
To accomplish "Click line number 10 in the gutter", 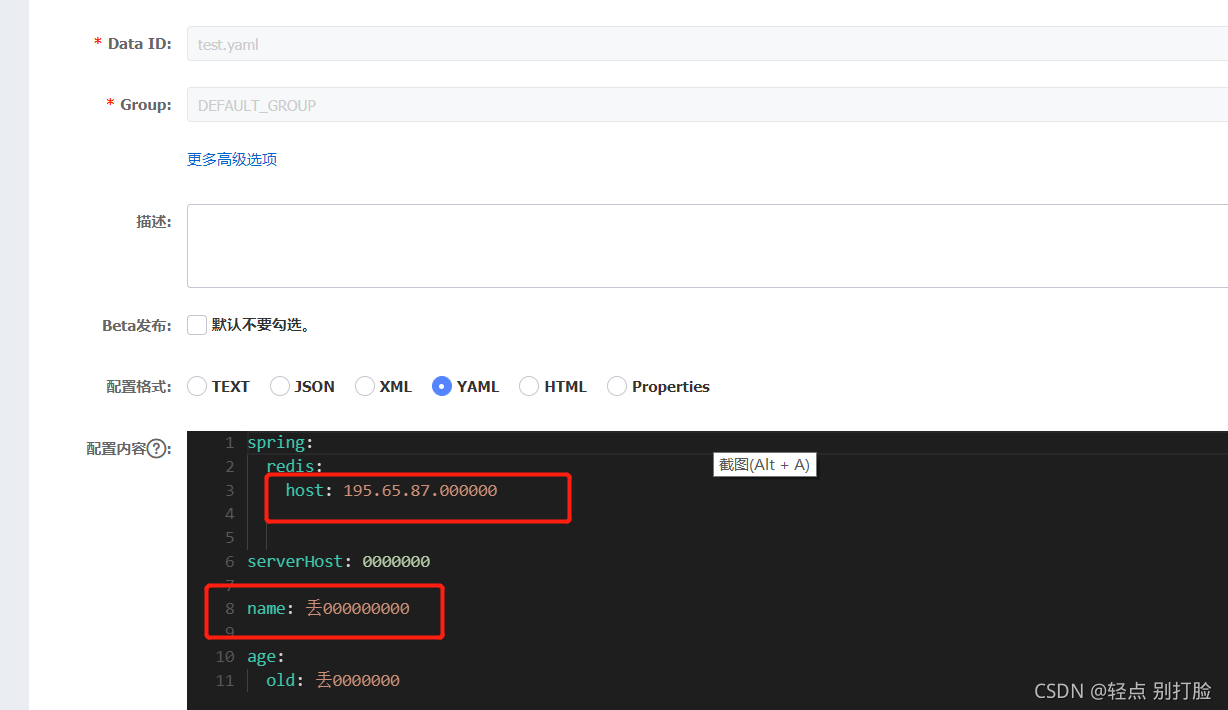I will coord(225,656).
